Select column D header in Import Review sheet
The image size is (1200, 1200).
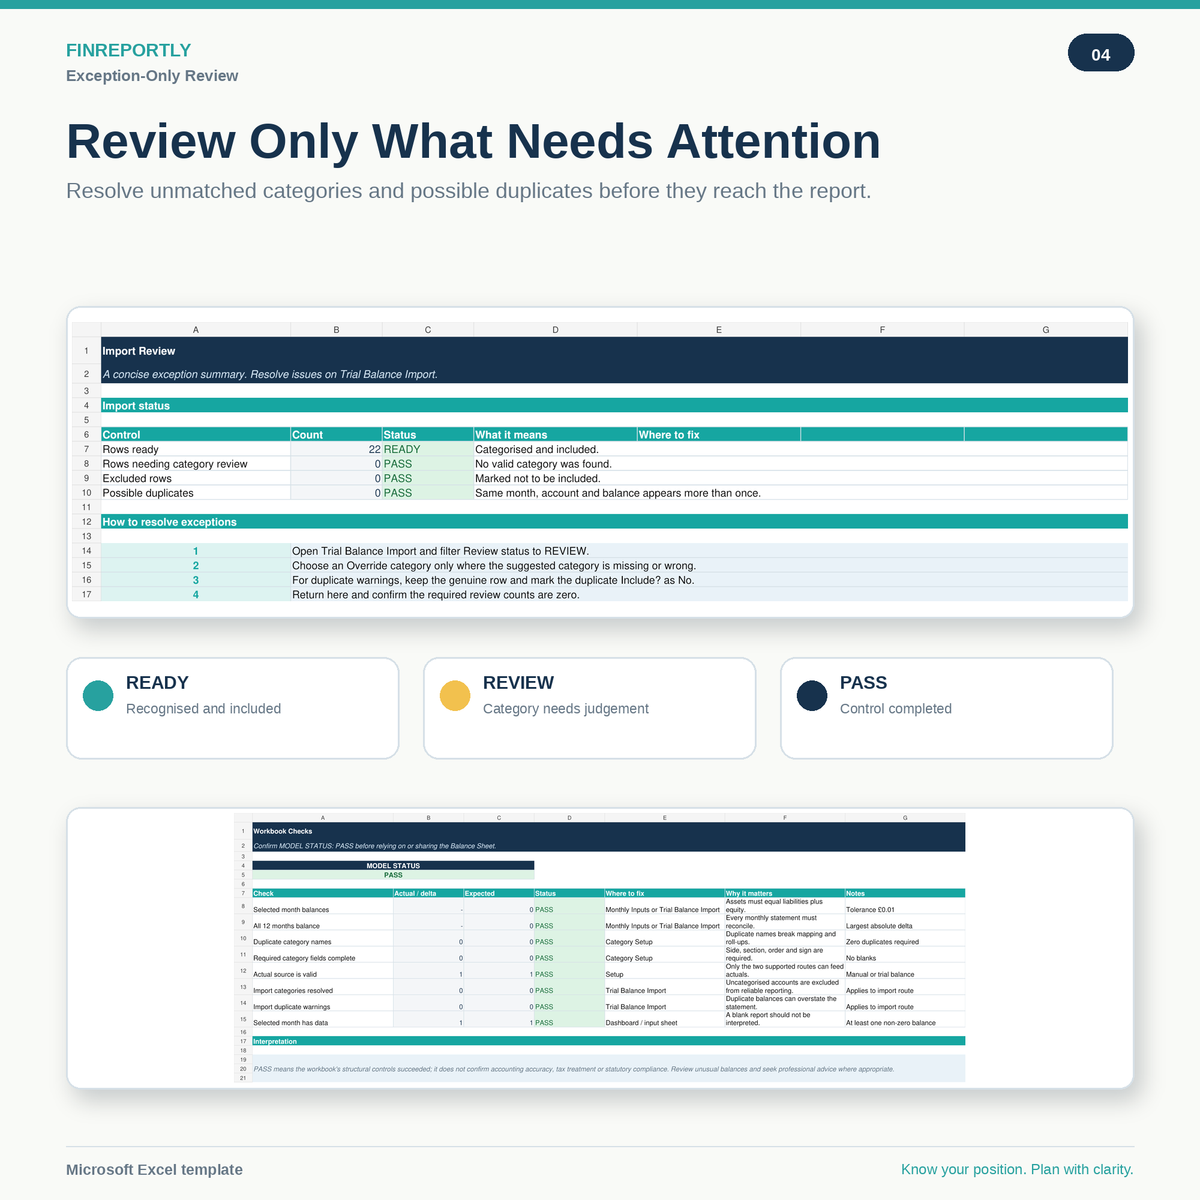[555, 329]
